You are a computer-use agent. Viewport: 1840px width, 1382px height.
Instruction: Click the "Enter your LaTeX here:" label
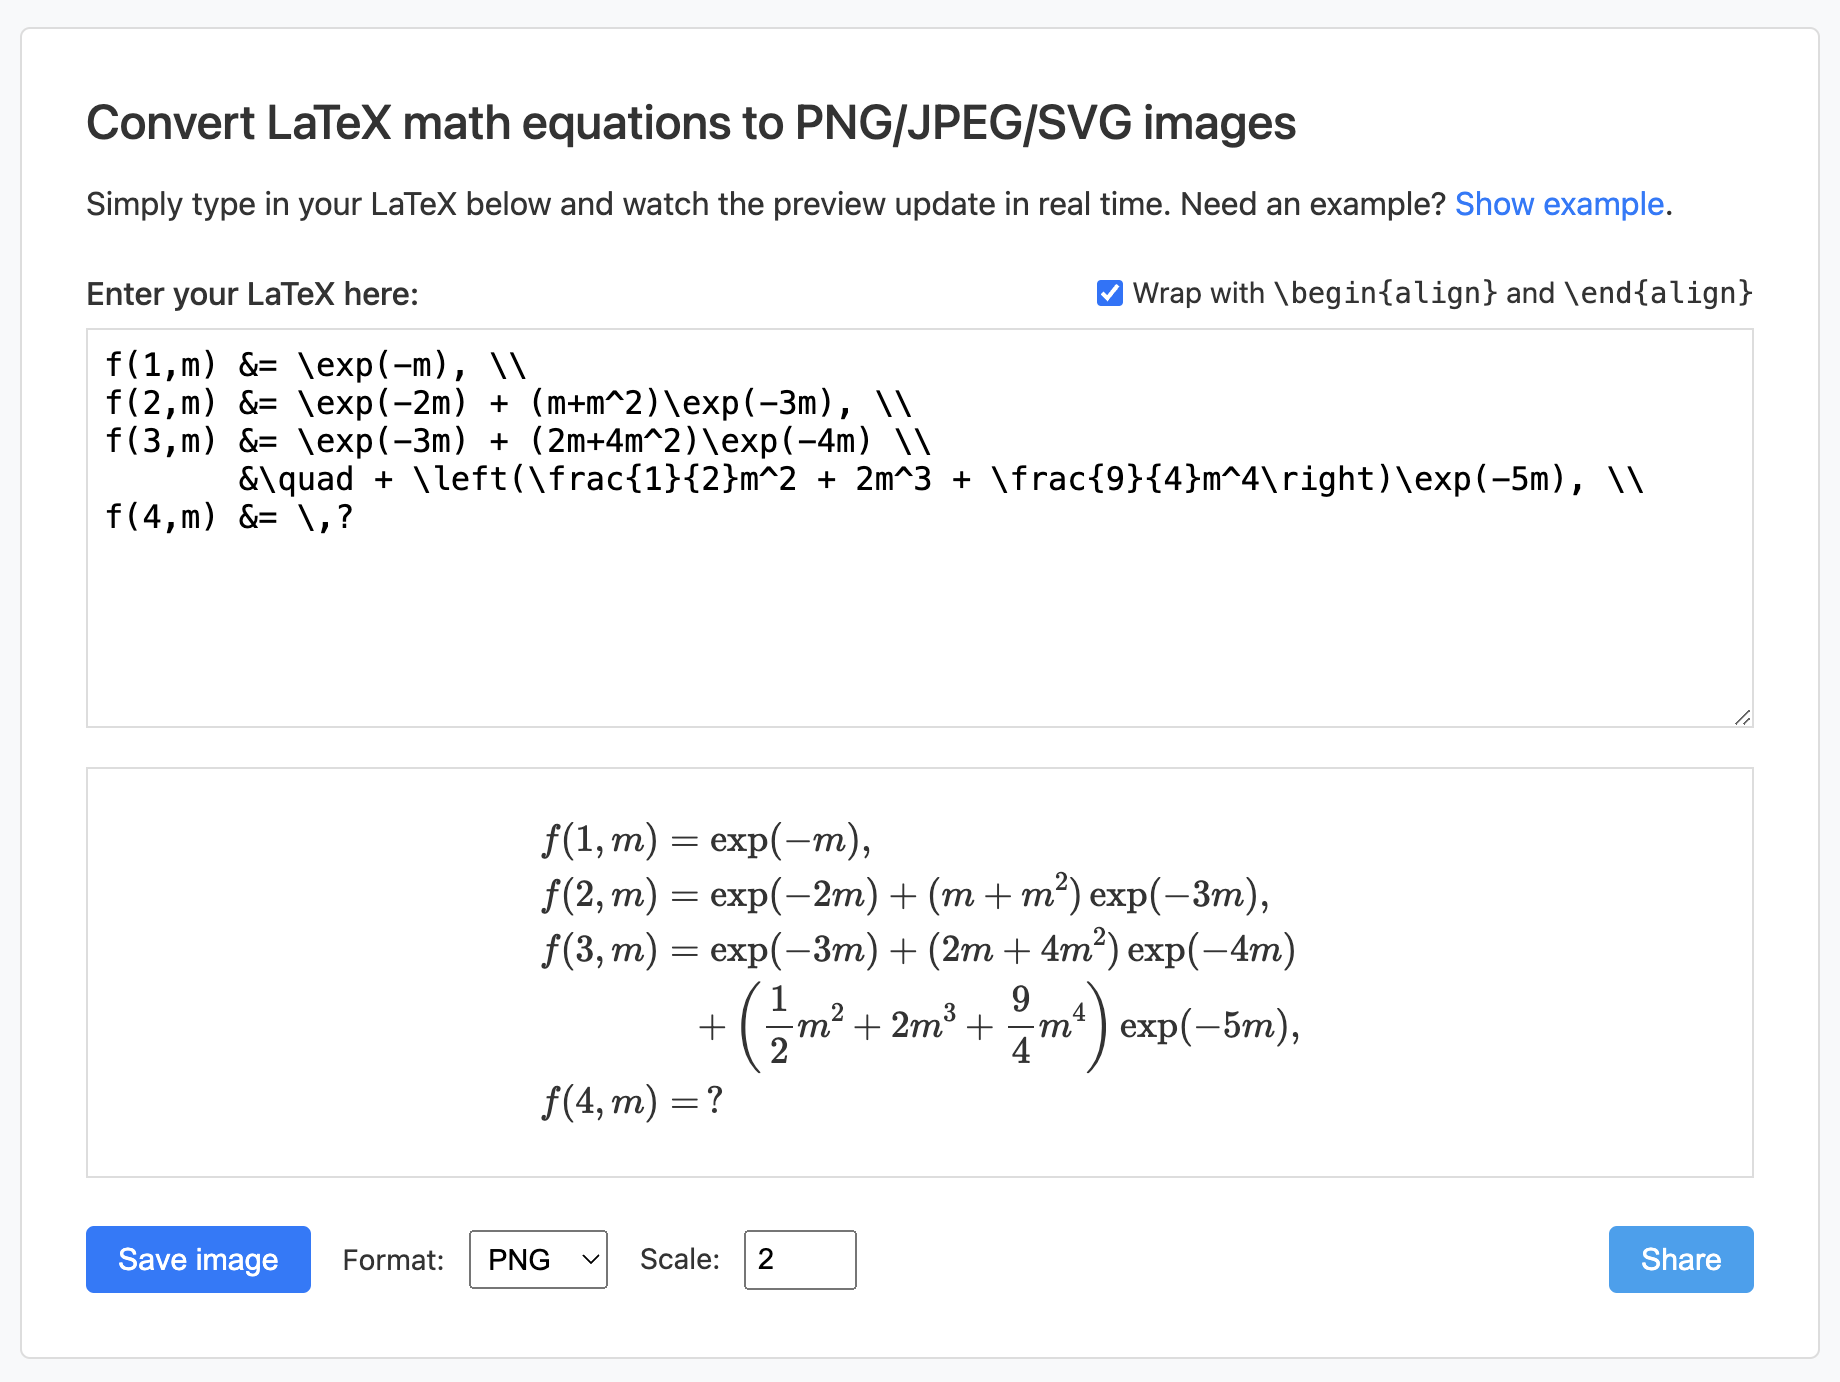(x=252, y=294)
